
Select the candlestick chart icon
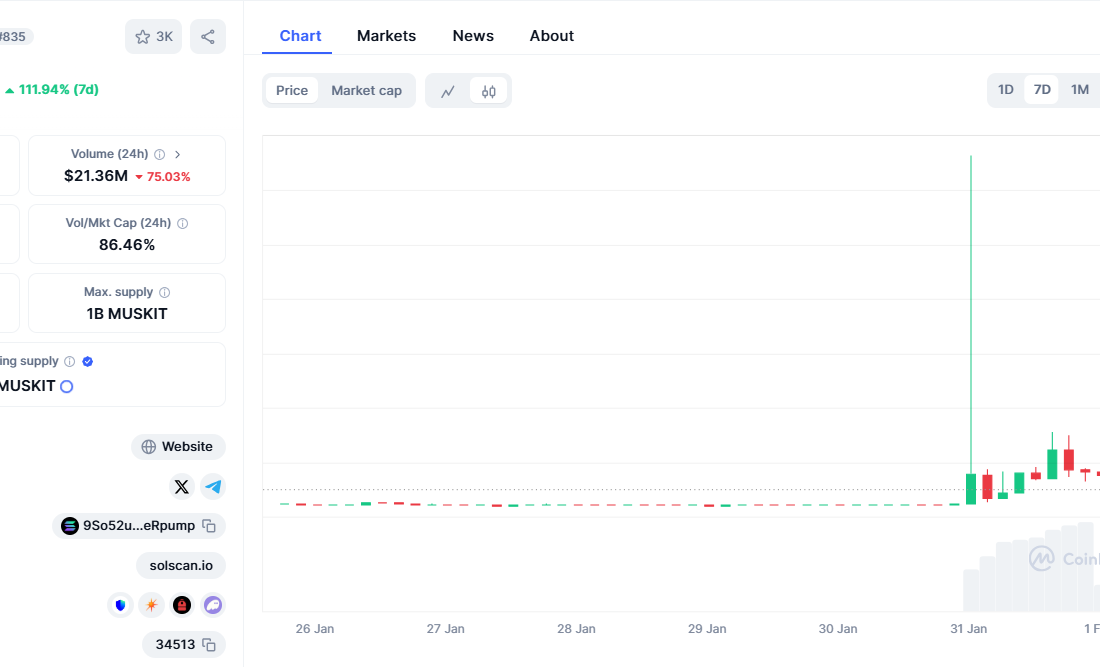coord(488,91)
